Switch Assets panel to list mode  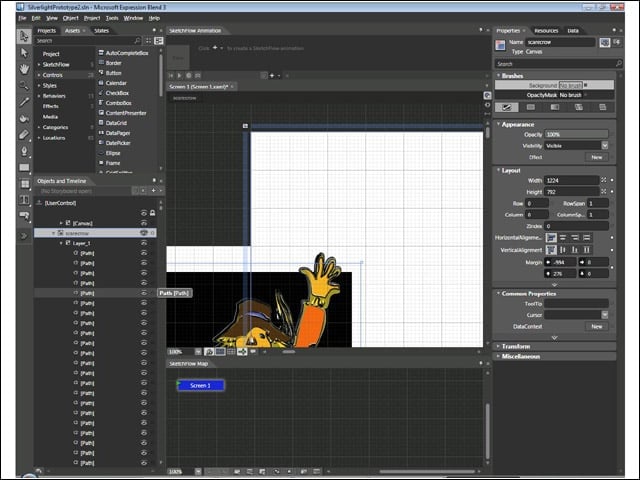[159, 40]
